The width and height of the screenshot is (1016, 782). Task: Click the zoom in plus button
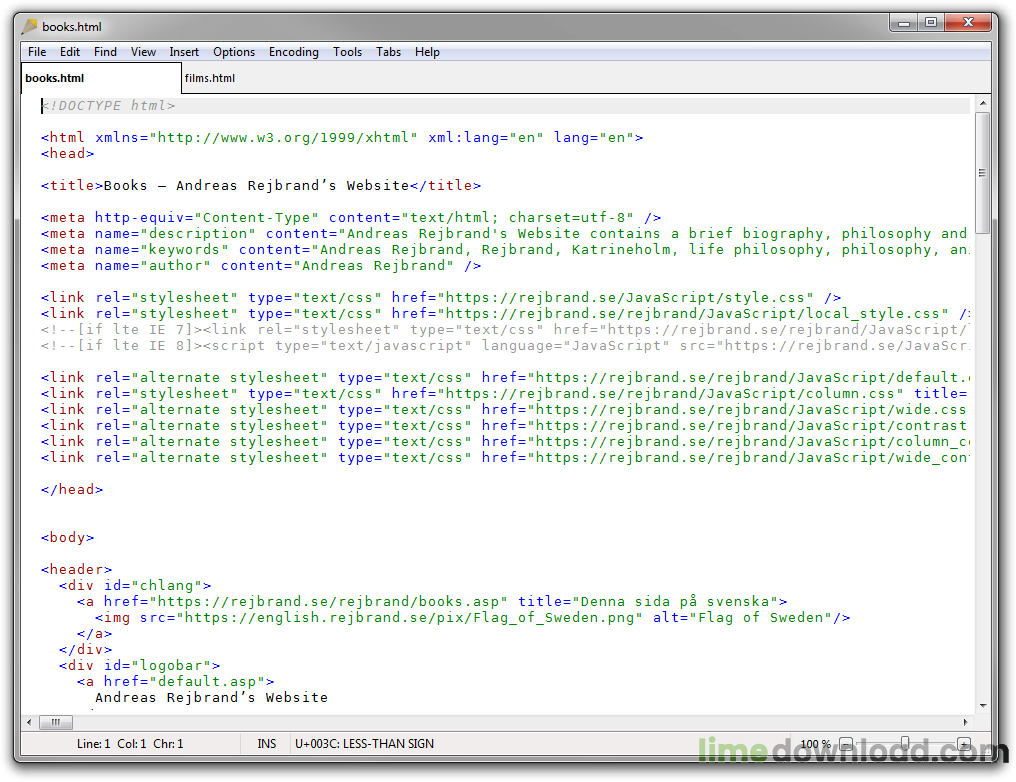[x=964, y=744]
